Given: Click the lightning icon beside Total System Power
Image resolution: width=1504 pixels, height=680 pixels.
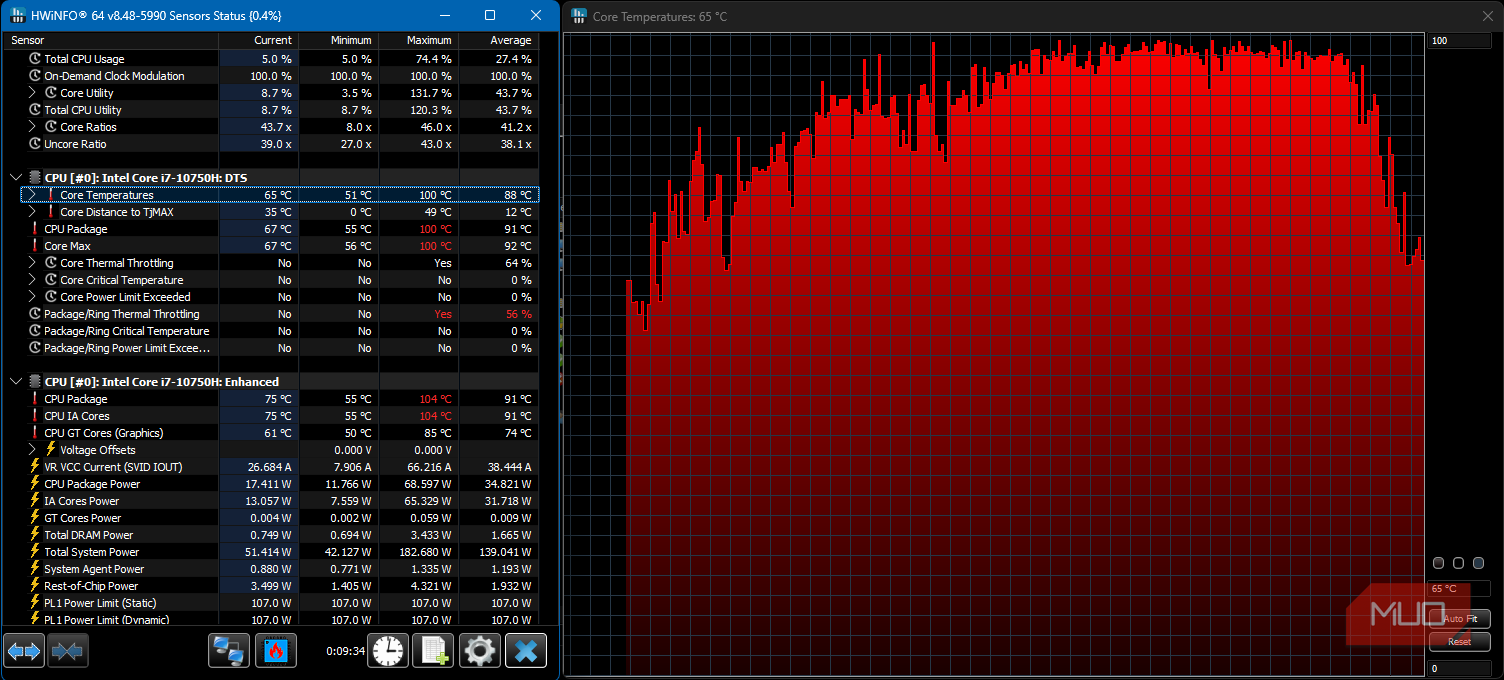Looking at the screenshot, I should coord(35,552).
